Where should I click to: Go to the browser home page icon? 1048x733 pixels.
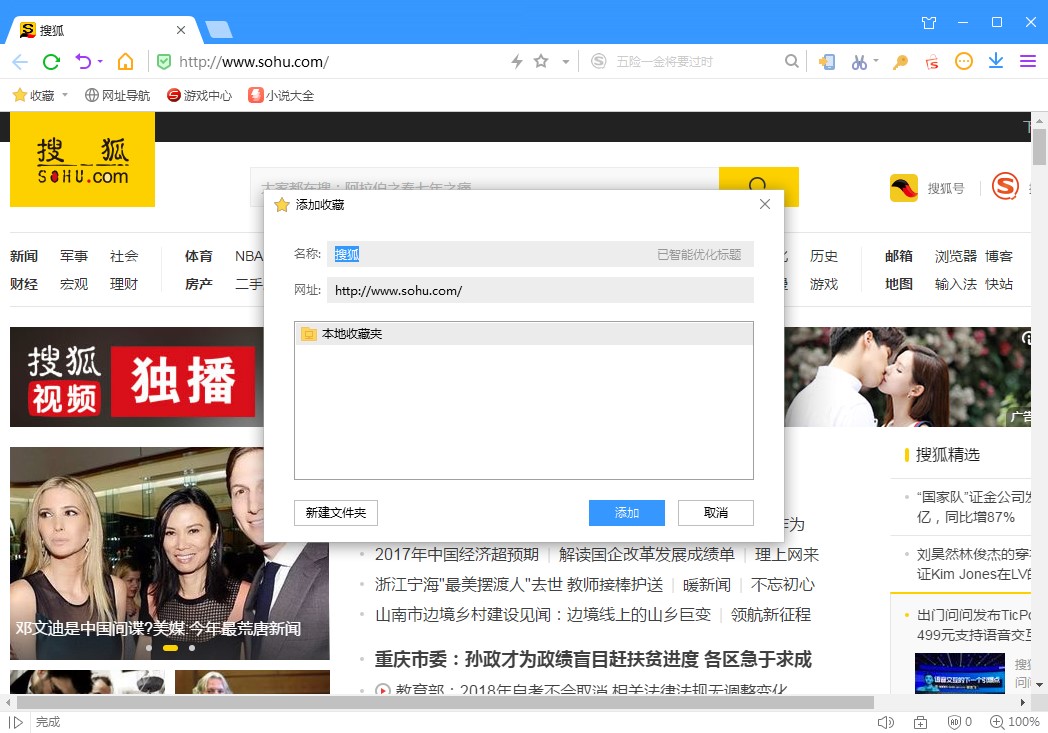click(125, 62)
